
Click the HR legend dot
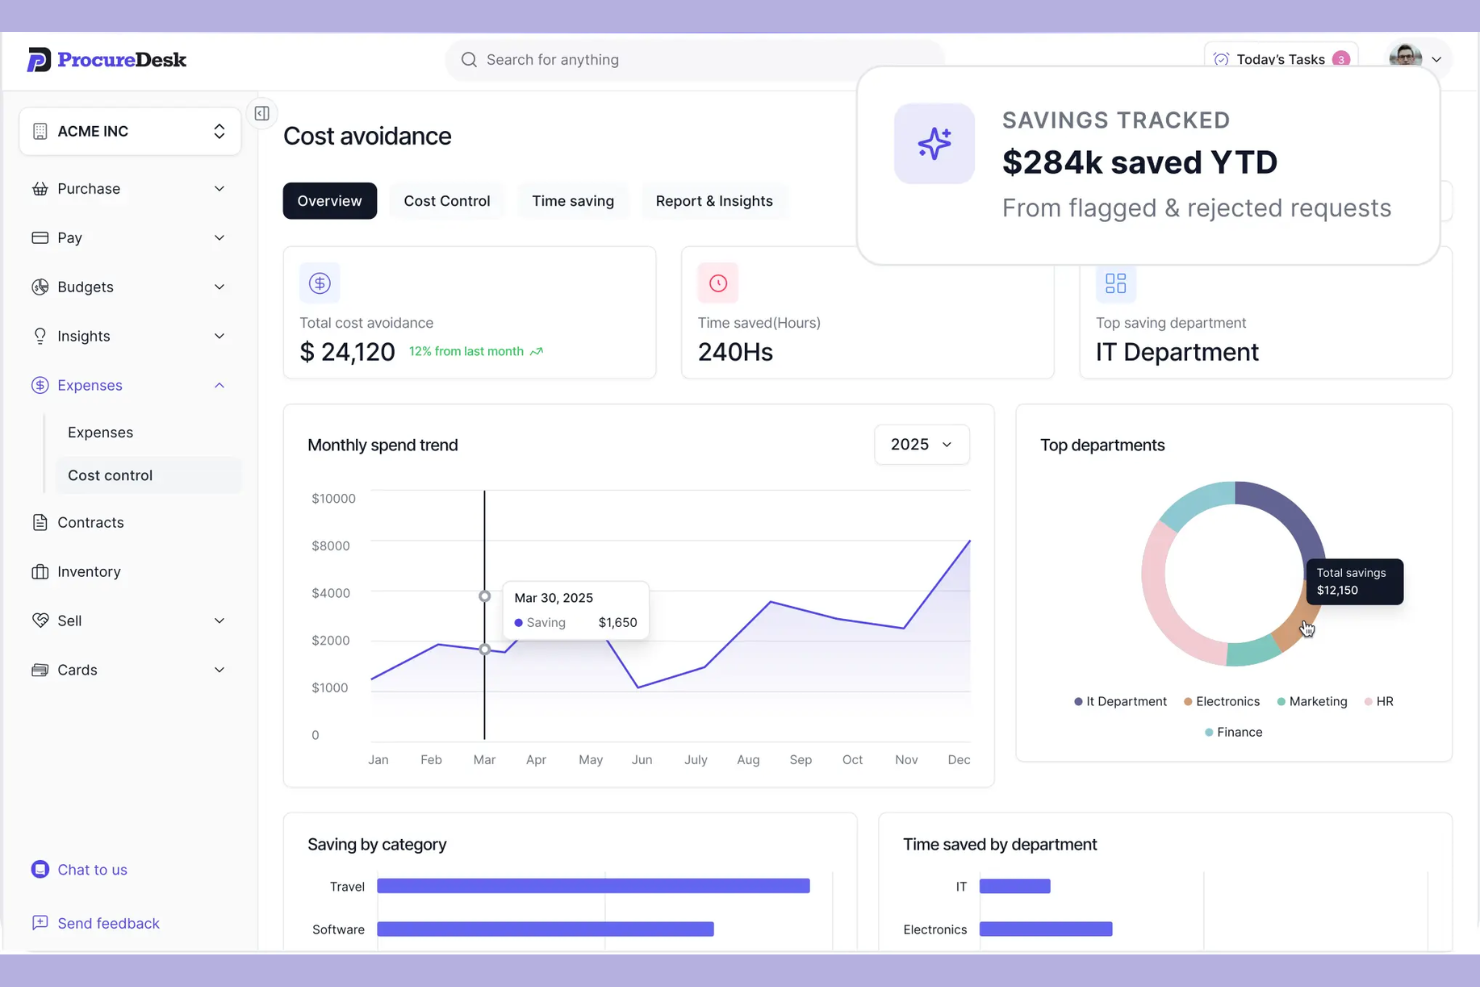1368,702
